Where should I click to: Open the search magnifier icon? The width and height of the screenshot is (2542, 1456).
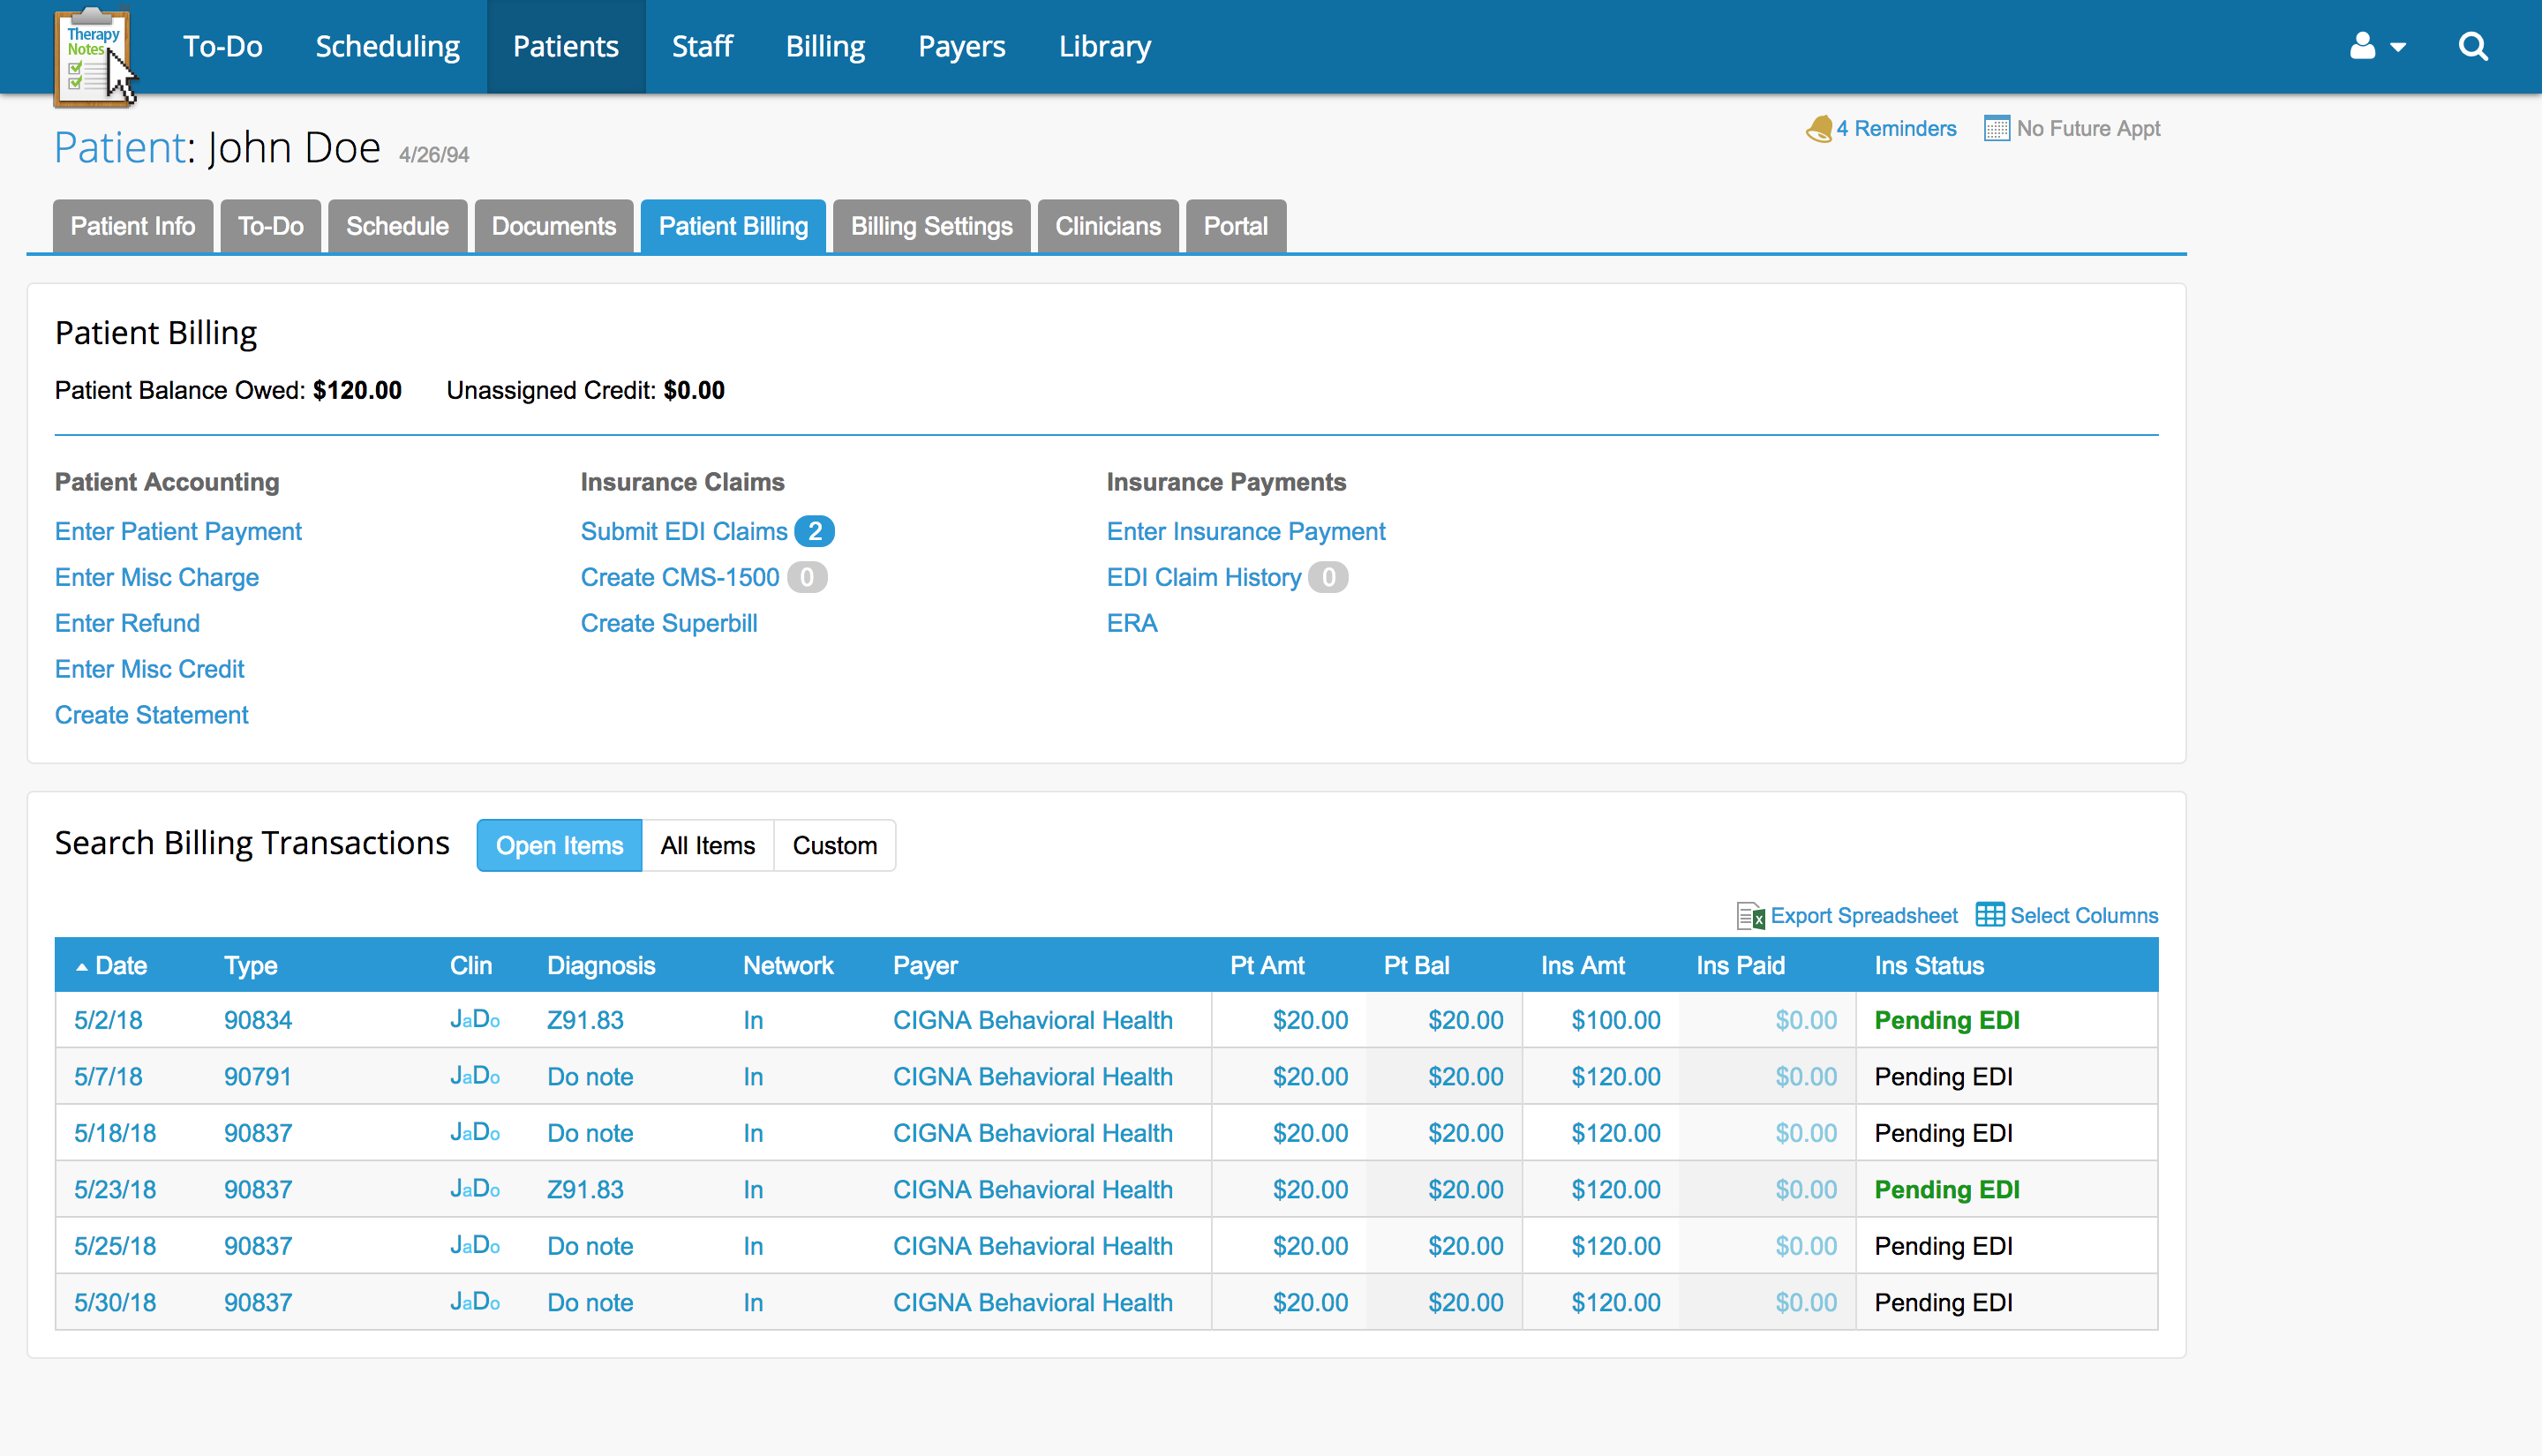tap(2472, 46)
